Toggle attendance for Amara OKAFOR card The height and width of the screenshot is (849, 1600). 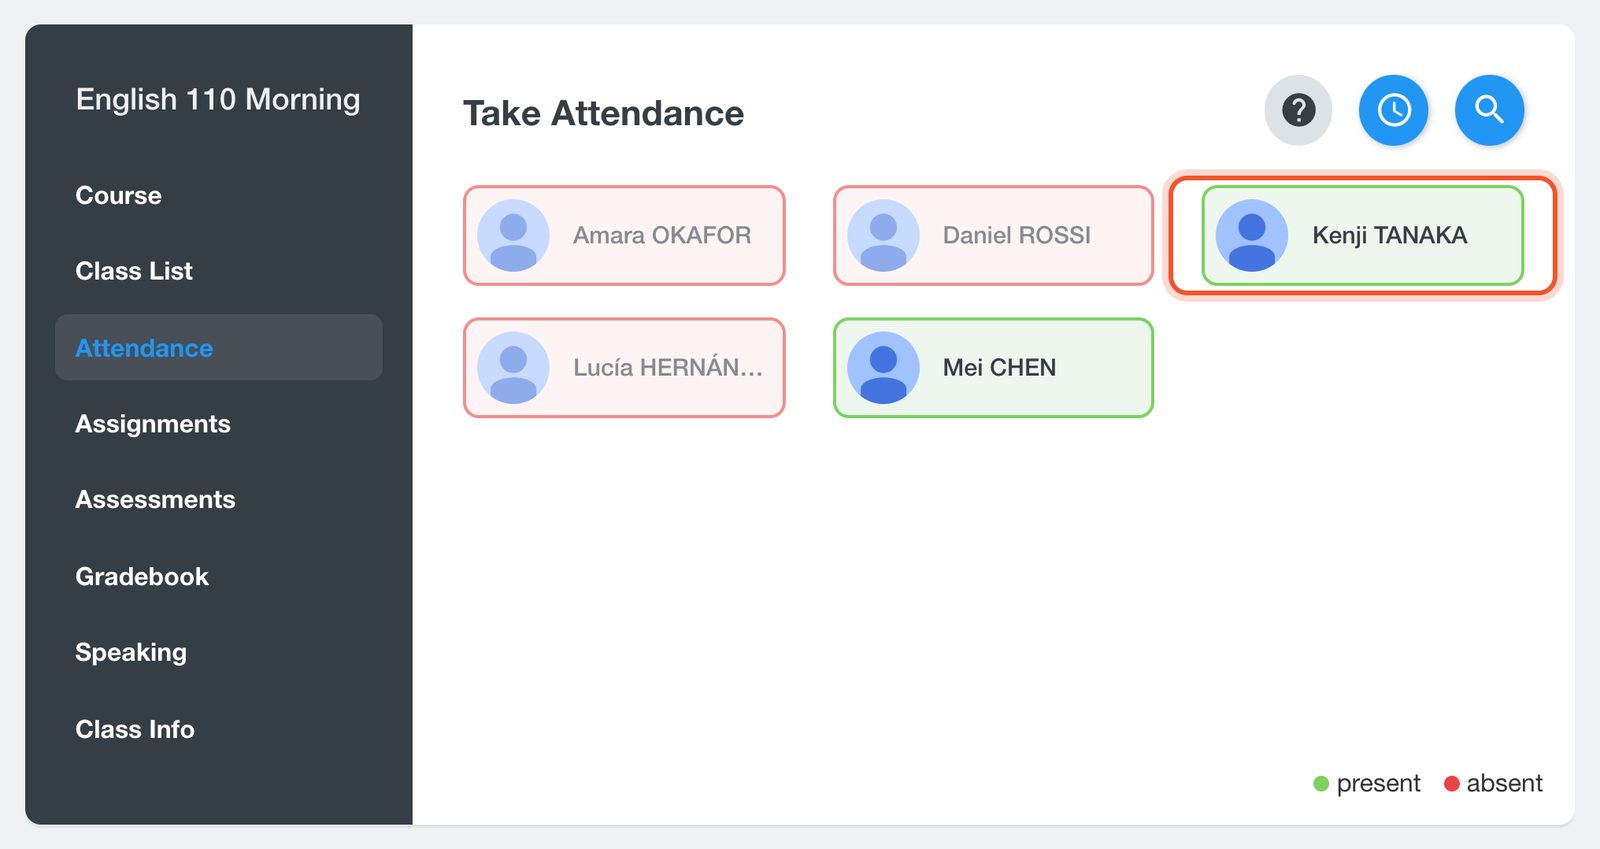624,236
